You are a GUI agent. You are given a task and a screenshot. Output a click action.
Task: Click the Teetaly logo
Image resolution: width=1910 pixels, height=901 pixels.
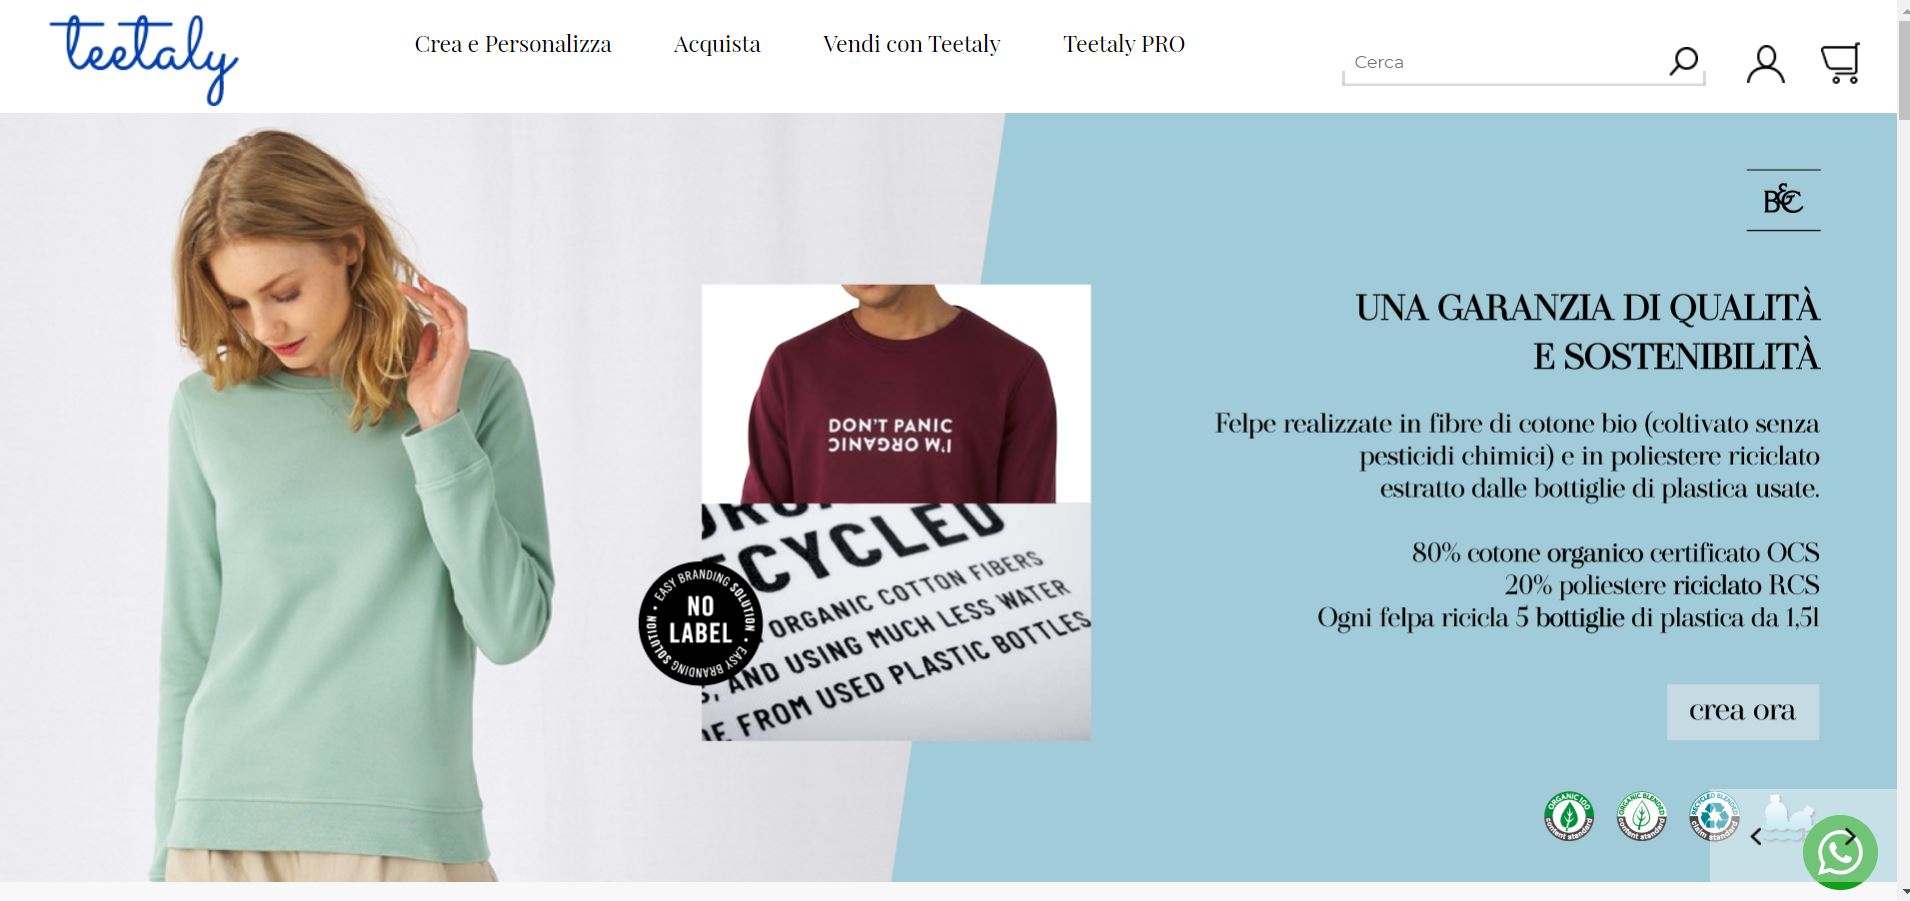[x=144, y=58]
